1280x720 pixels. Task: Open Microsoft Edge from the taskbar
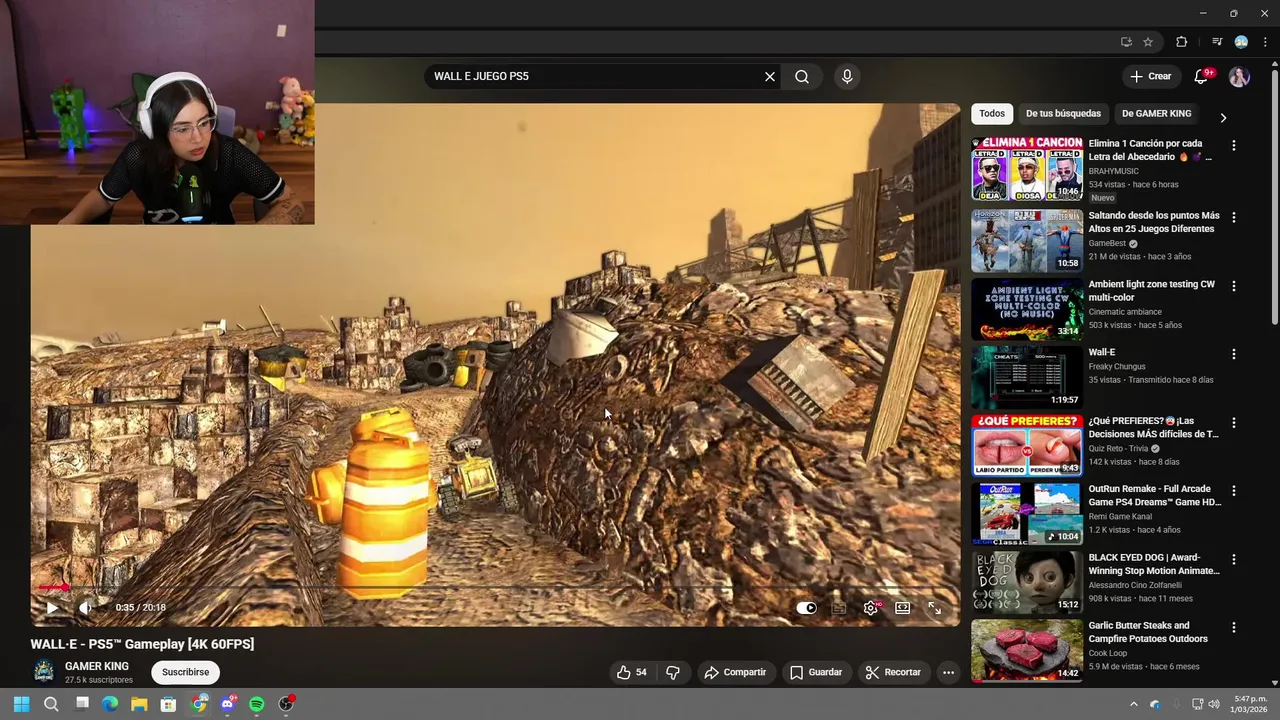click(x=110, y=704)
